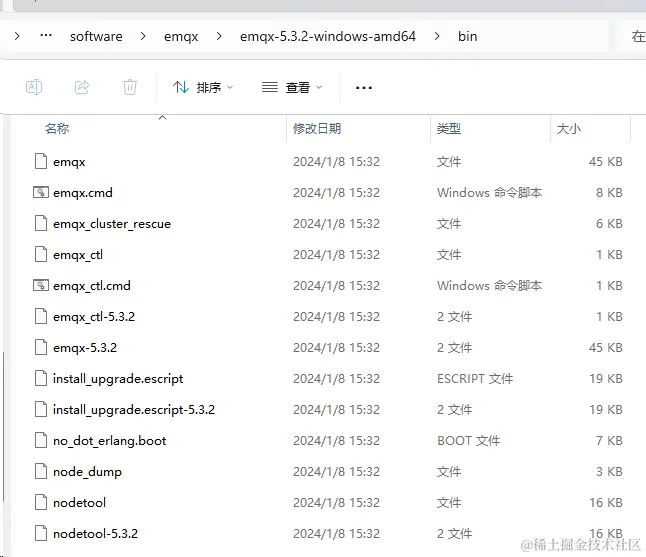Screen dimensions: 646x557
Task: Click the file icon of nodetool
Action: click(41, 502)
